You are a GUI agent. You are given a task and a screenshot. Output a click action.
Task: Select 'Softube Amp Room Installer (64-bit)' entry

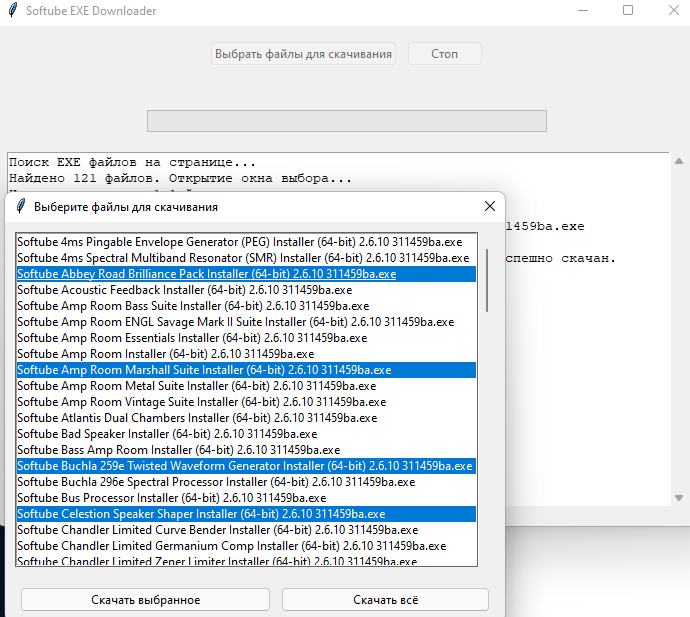pos(246,354)
